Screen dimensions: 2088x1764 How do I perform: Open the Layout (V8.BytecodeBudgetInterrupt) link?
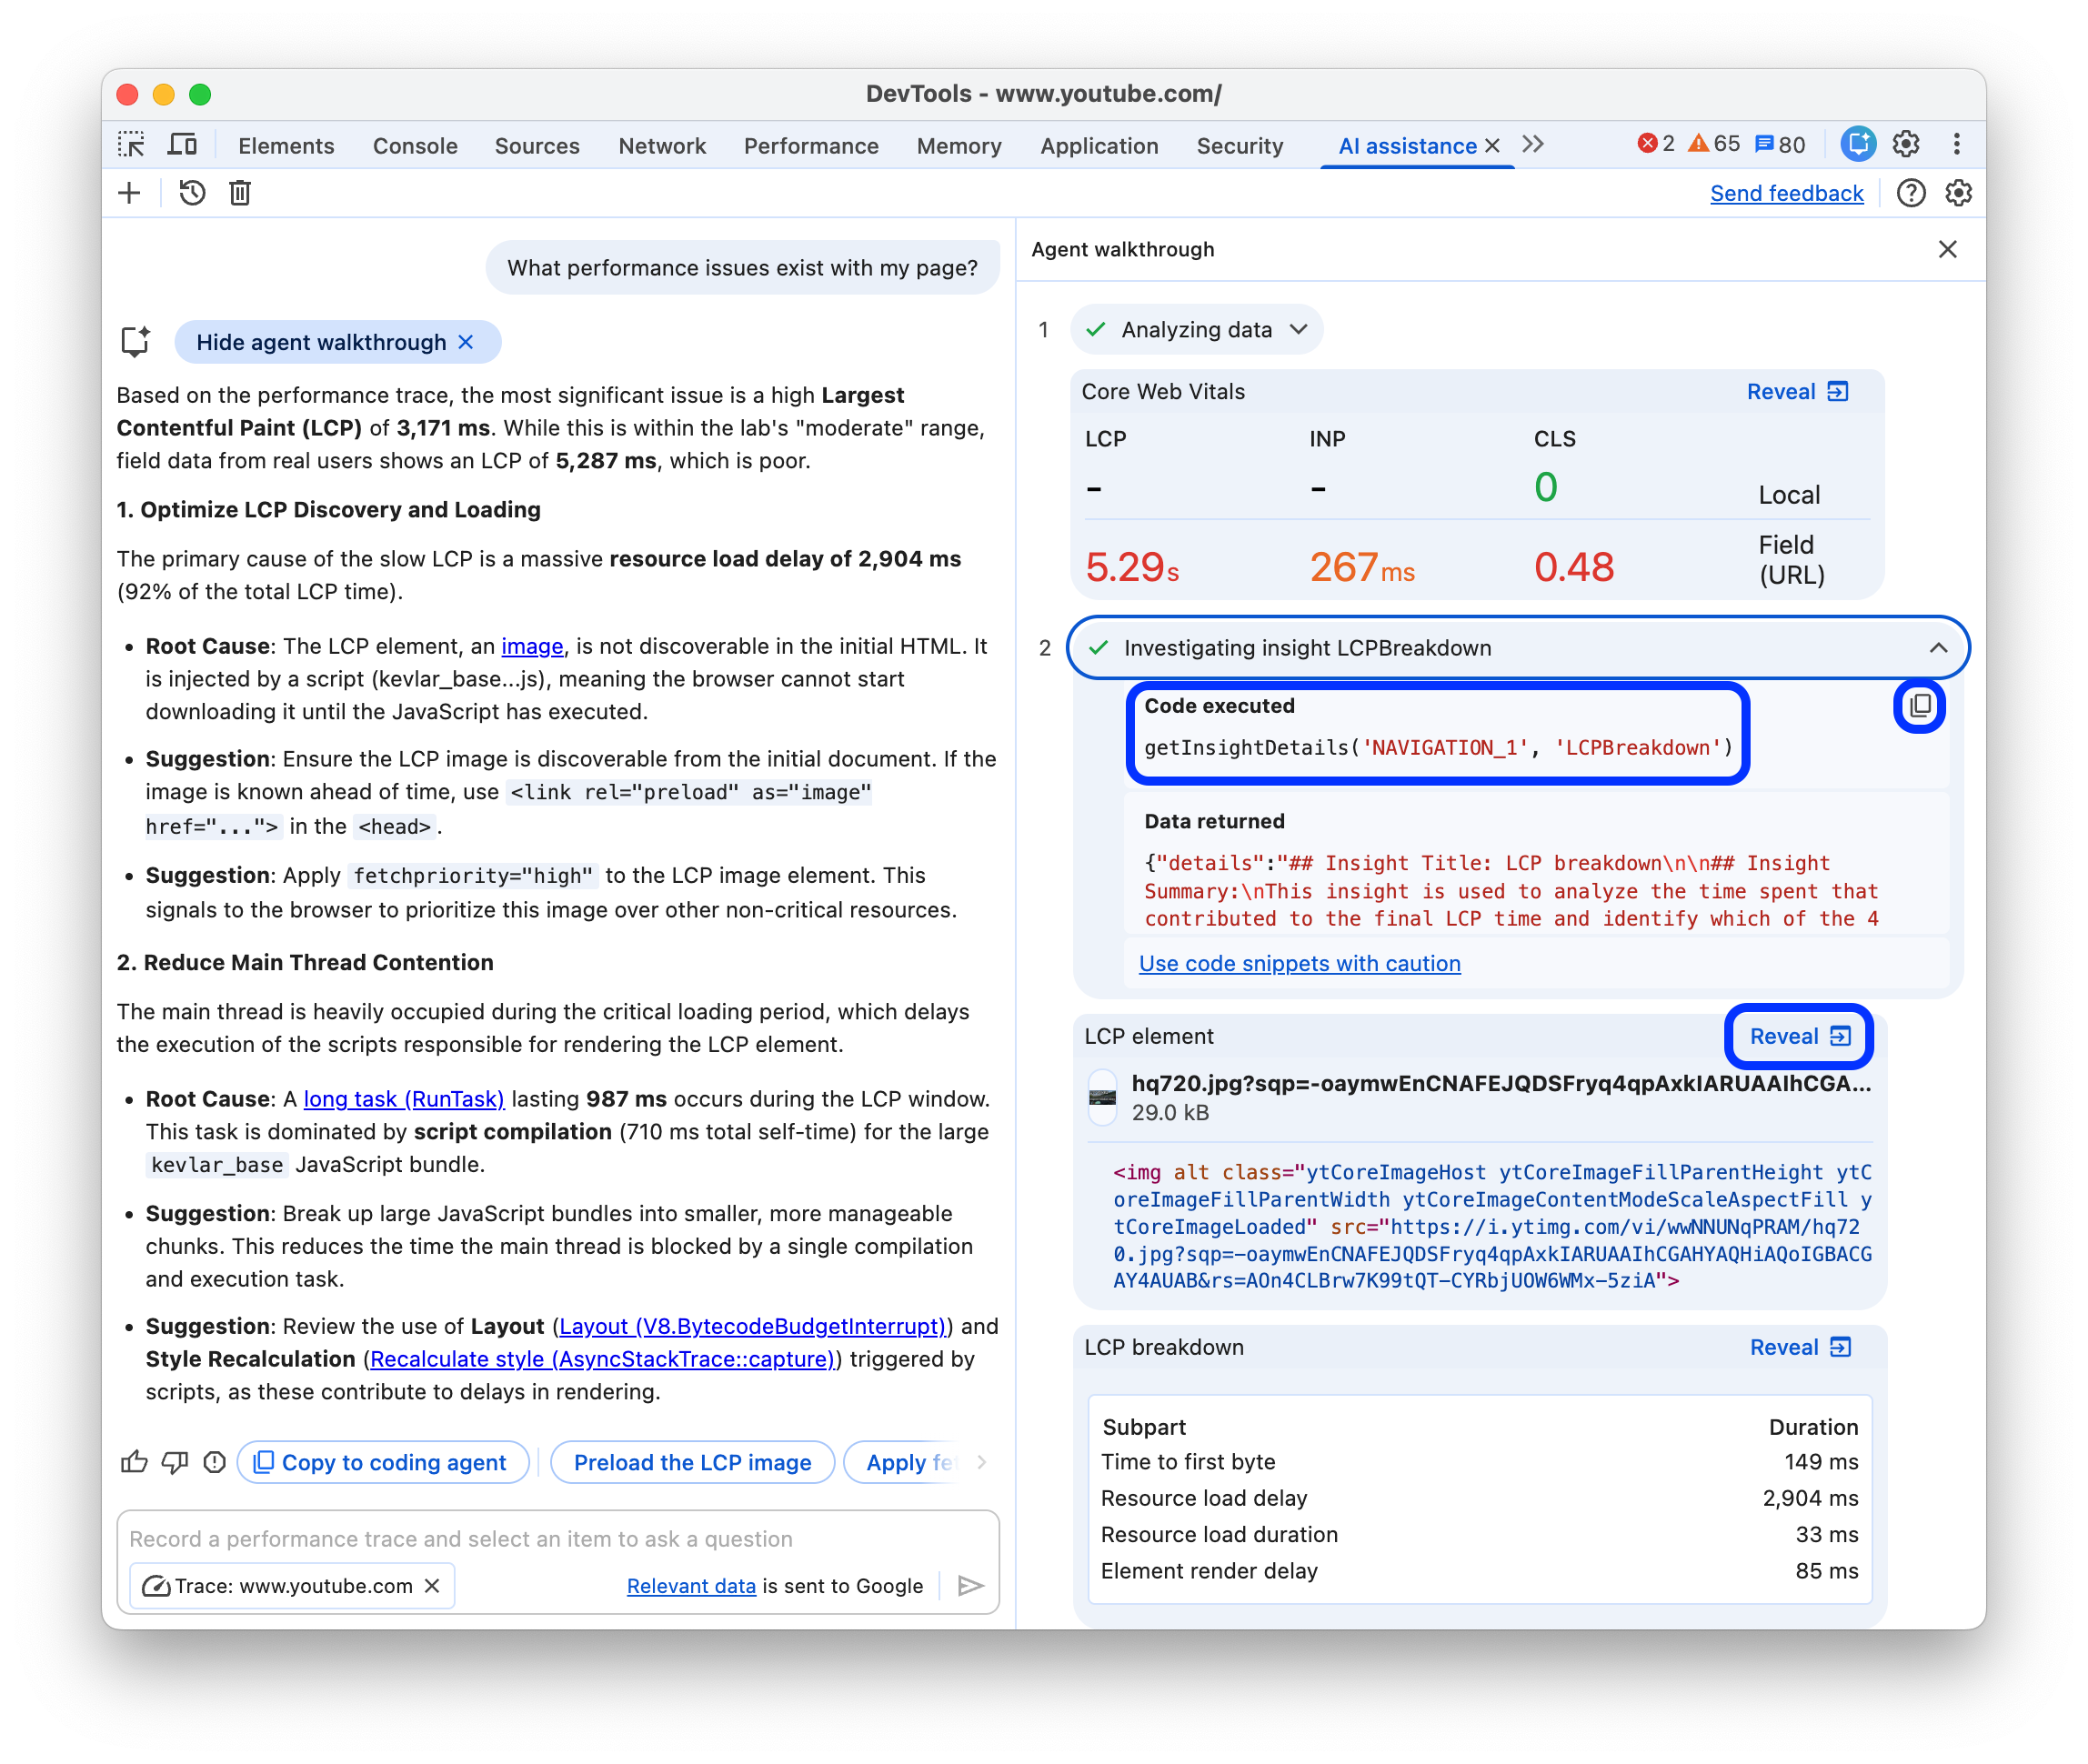coord(751,1326)
